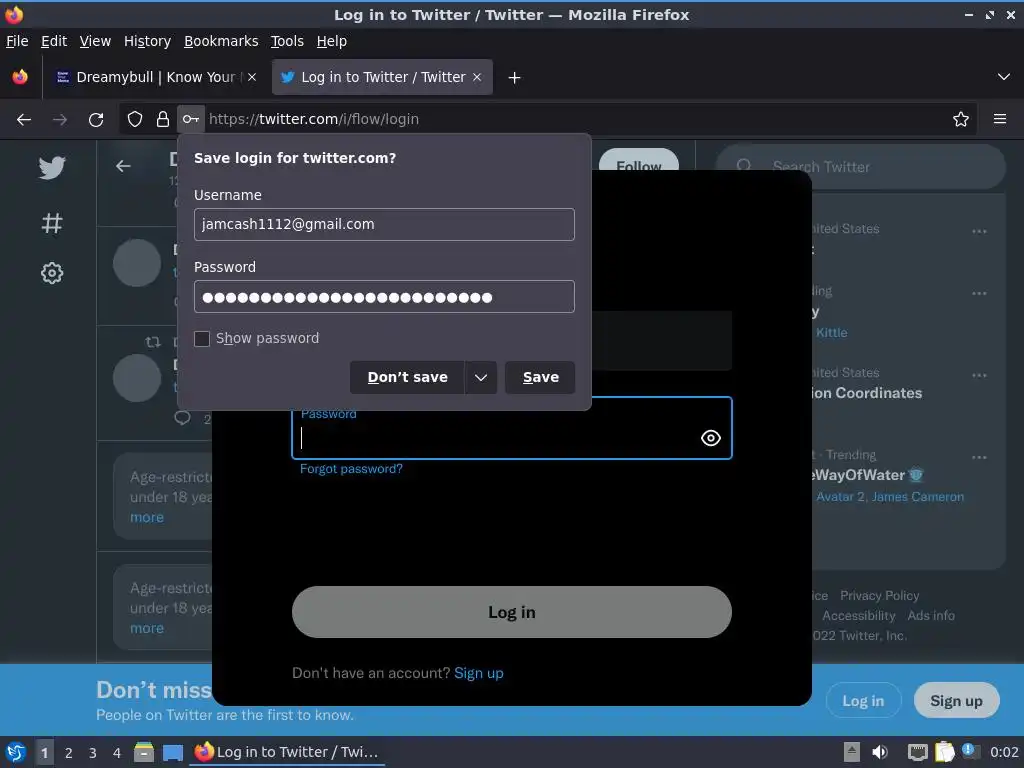This screenshot has height=768, width=1024.
Task: Click Save in the save login popup
Action: pyautogui.click(x=540, y=377)
